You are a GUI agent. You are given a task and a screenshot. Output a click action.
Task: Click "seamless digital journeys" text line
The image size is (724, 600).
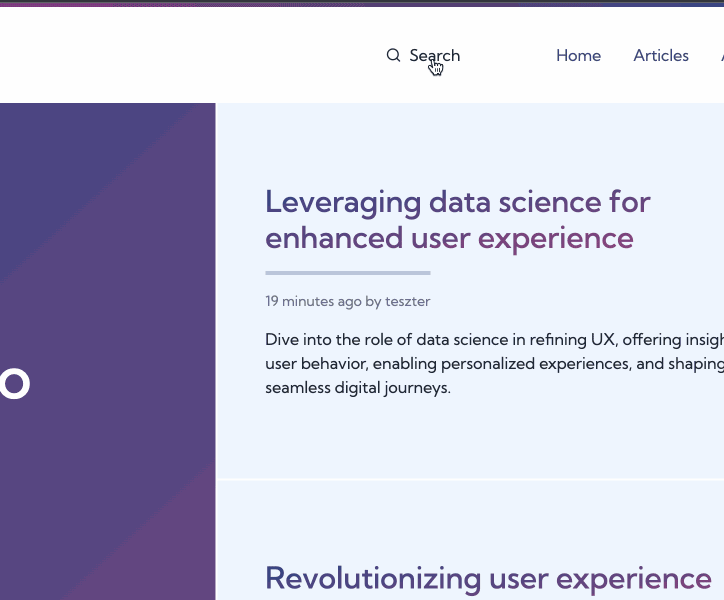click(358, 388)
